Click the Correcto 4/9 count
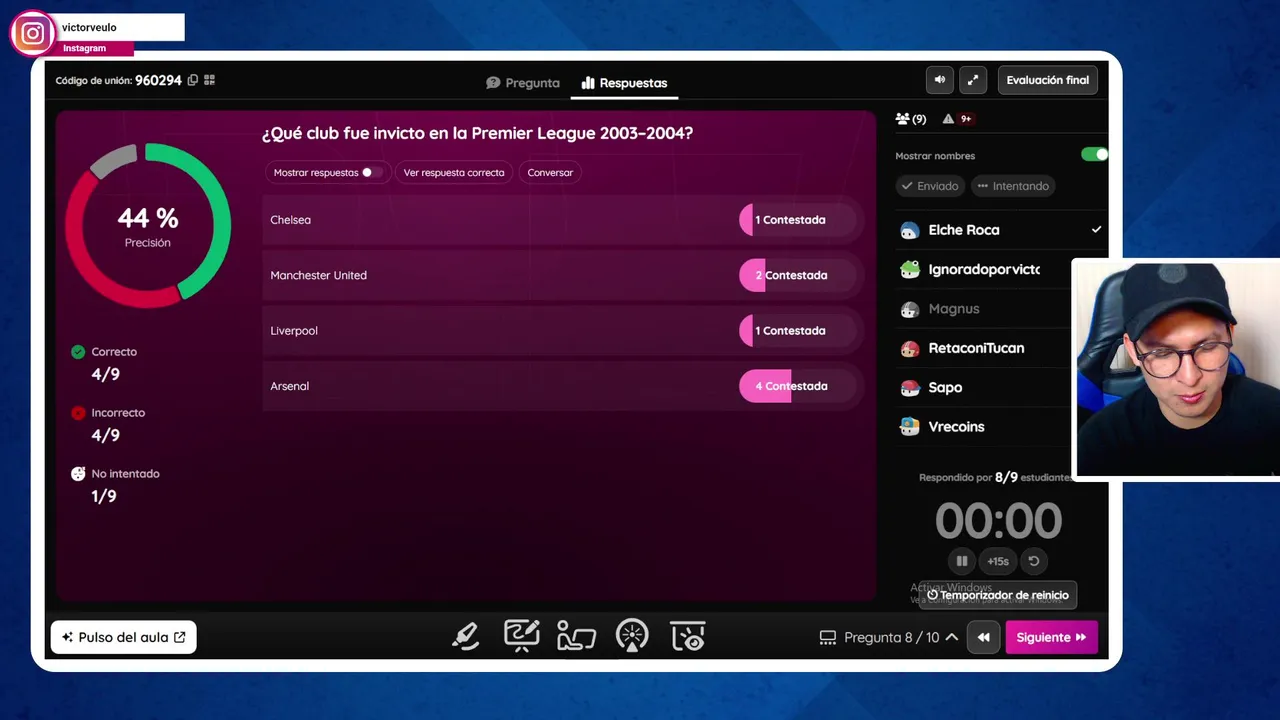Viewport: 1280px width, 720px height. pyautogui.click(x=106, y=375)
